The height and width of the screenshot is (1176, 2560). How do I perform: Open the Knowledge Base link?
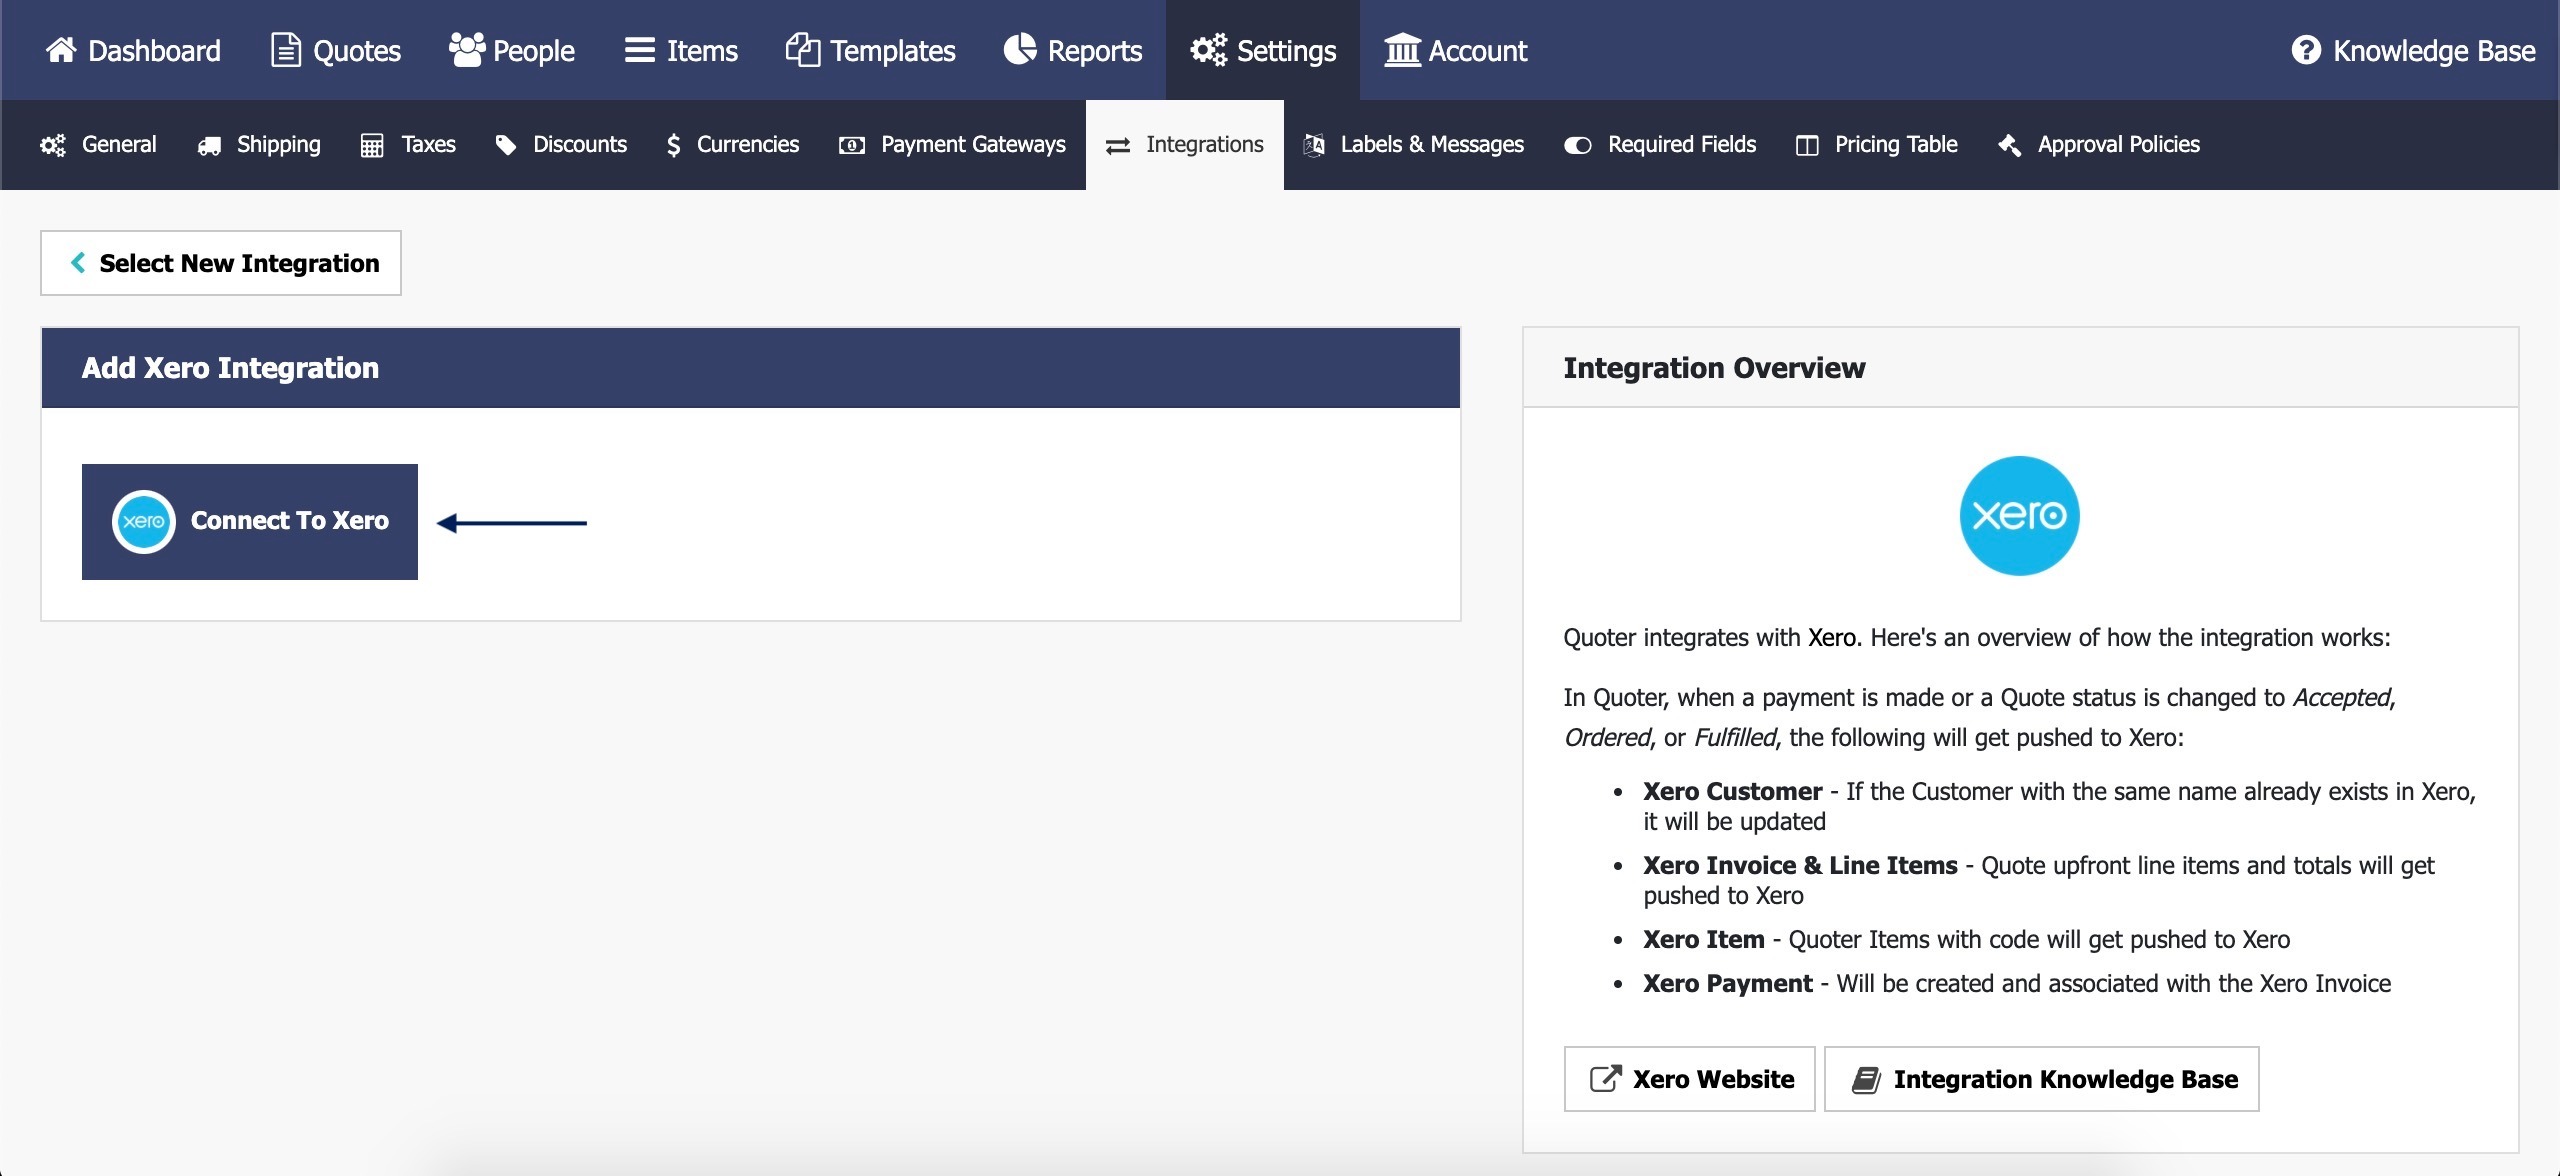(x=2413, y=50)
